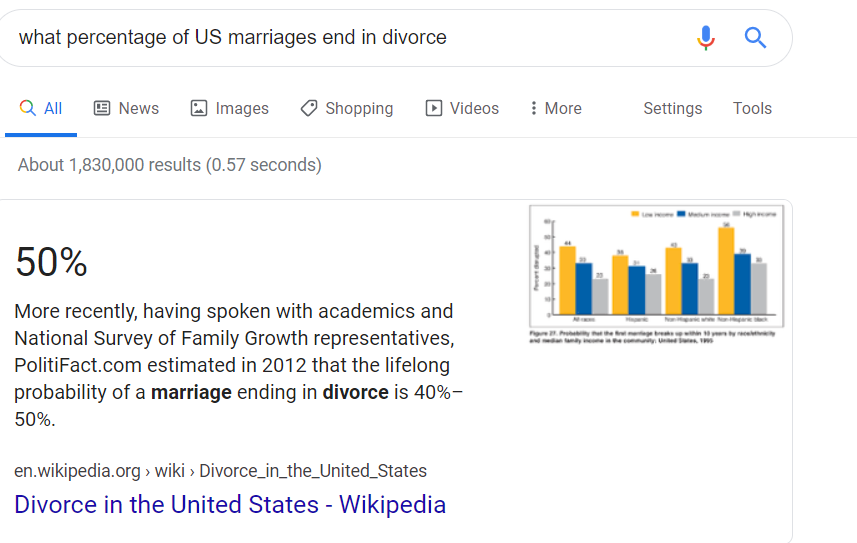This screenshot has width=857, height=543.
Task: Switch to the News results tab
Action: [x=126, y=108]
